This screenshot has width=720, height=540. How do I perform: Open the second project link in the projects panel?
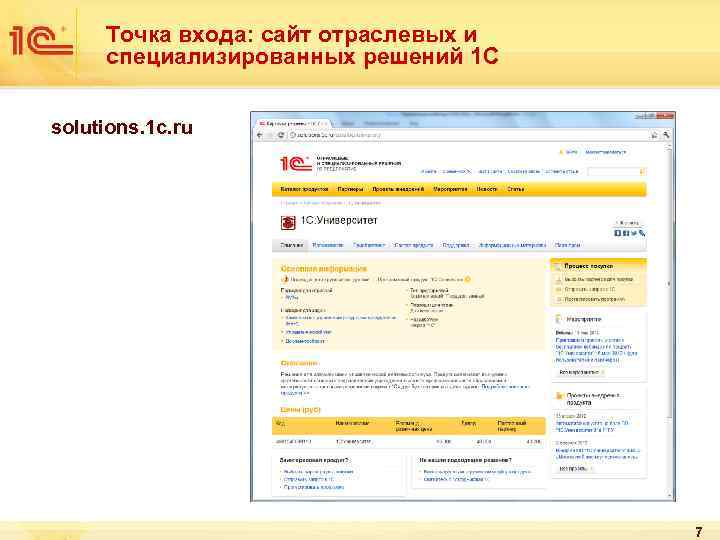(598, 454)
